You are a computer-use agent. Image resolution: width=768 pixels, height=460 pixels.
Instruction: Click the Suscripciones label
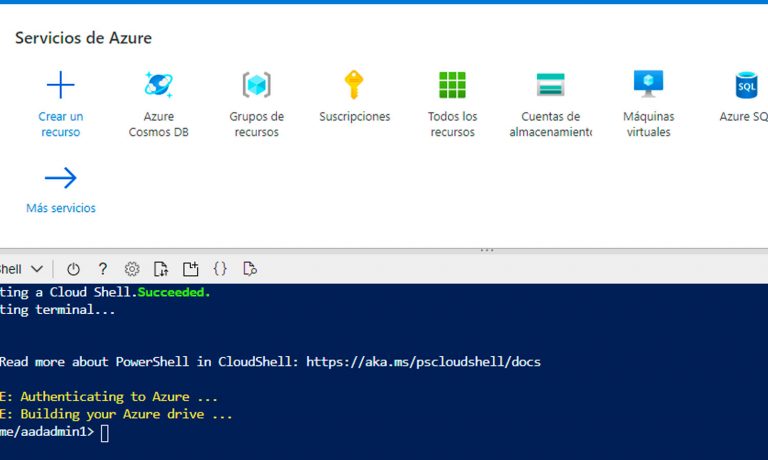tap(355, 117)
